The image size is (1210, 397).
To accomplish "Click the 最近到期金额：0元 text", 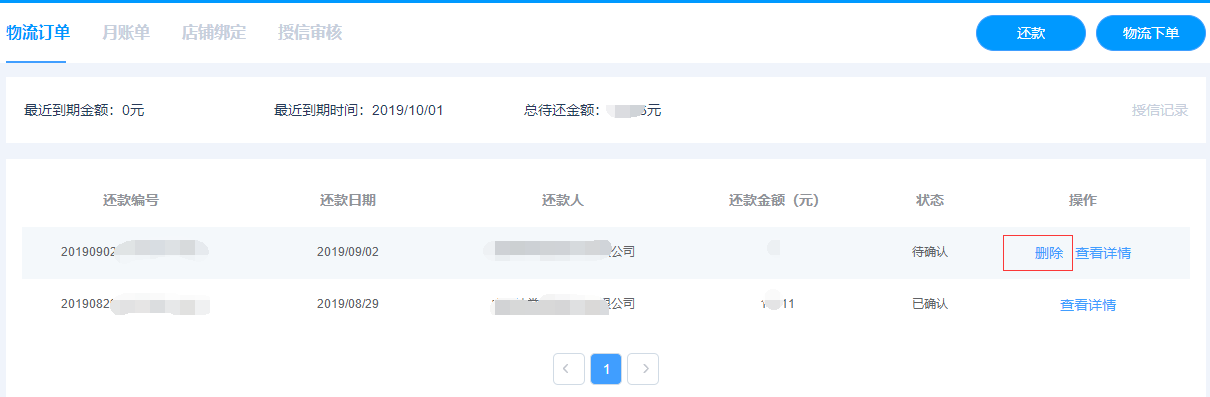I will click(84, 110).
